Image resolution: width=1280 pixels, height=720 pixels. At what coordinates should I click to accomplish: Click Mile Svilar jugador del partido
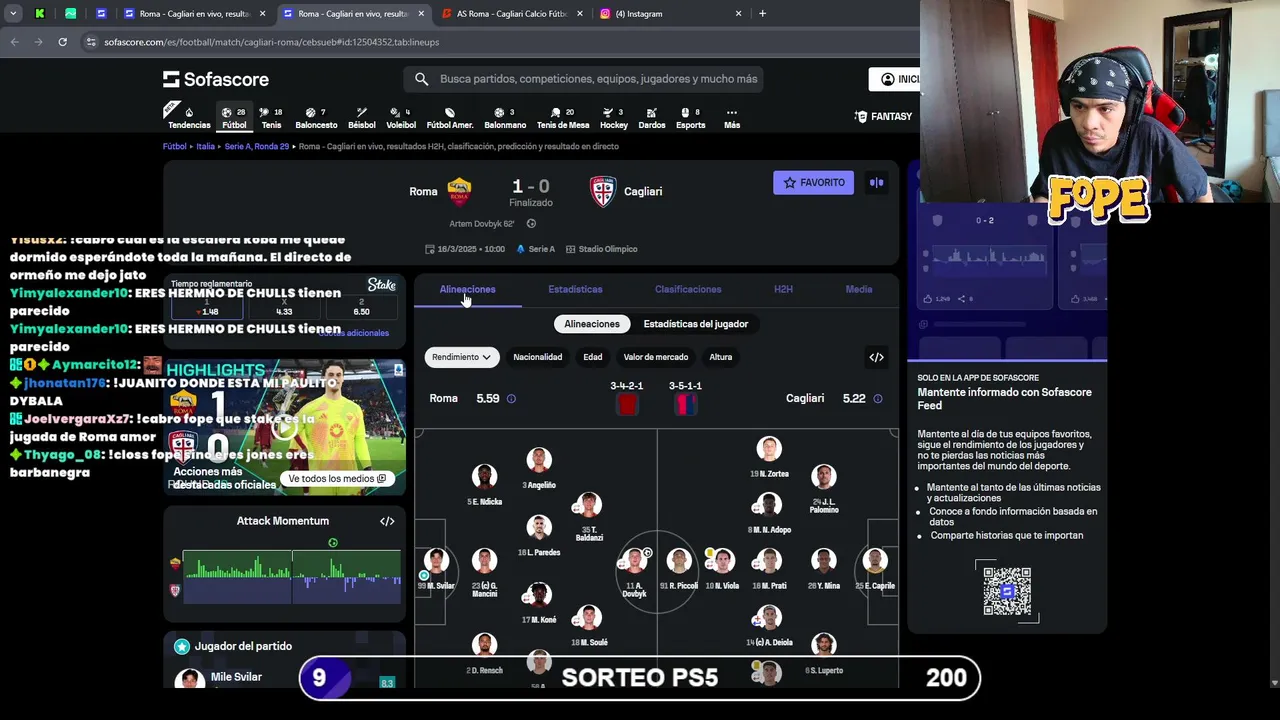click(236, 677)
